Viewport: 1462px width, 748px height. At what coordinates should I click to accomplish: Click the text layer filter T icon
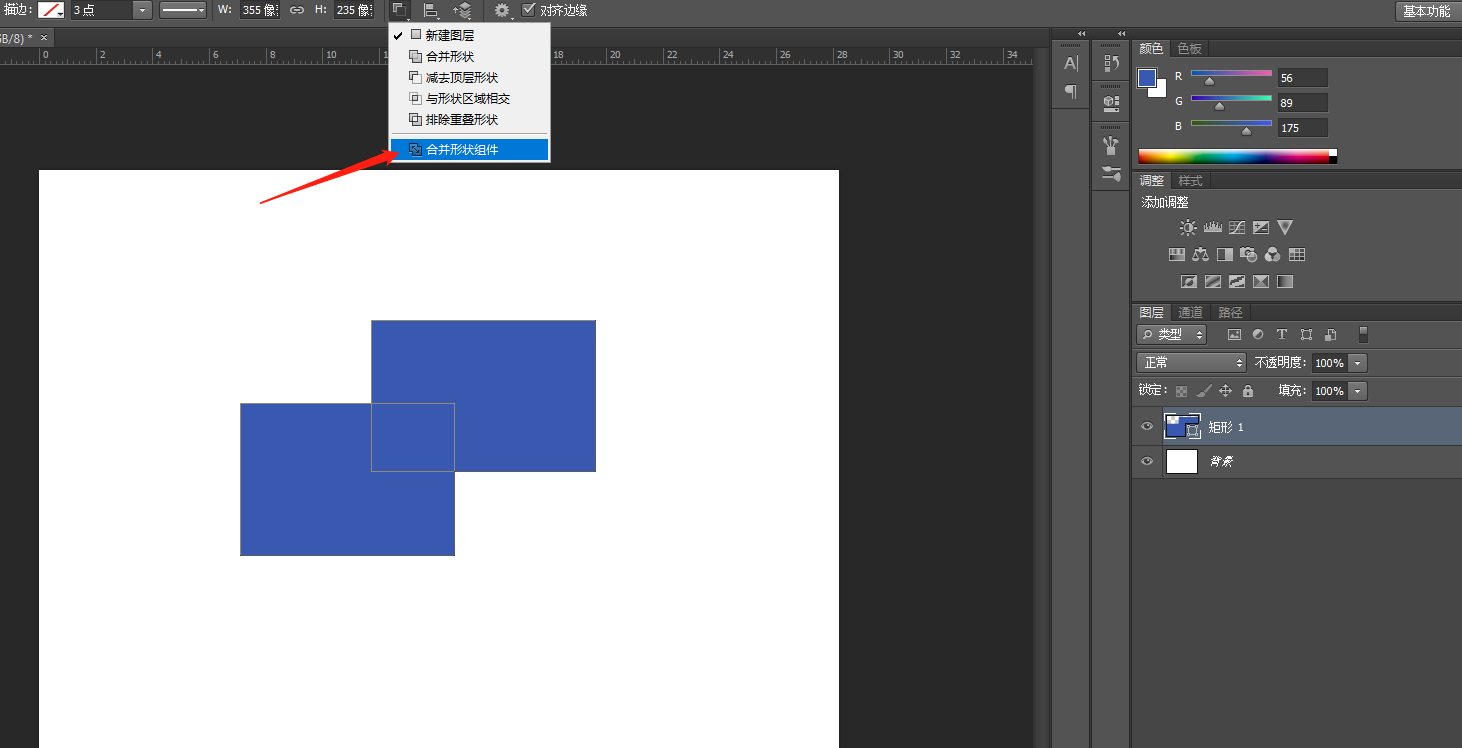coord(1282,335)
